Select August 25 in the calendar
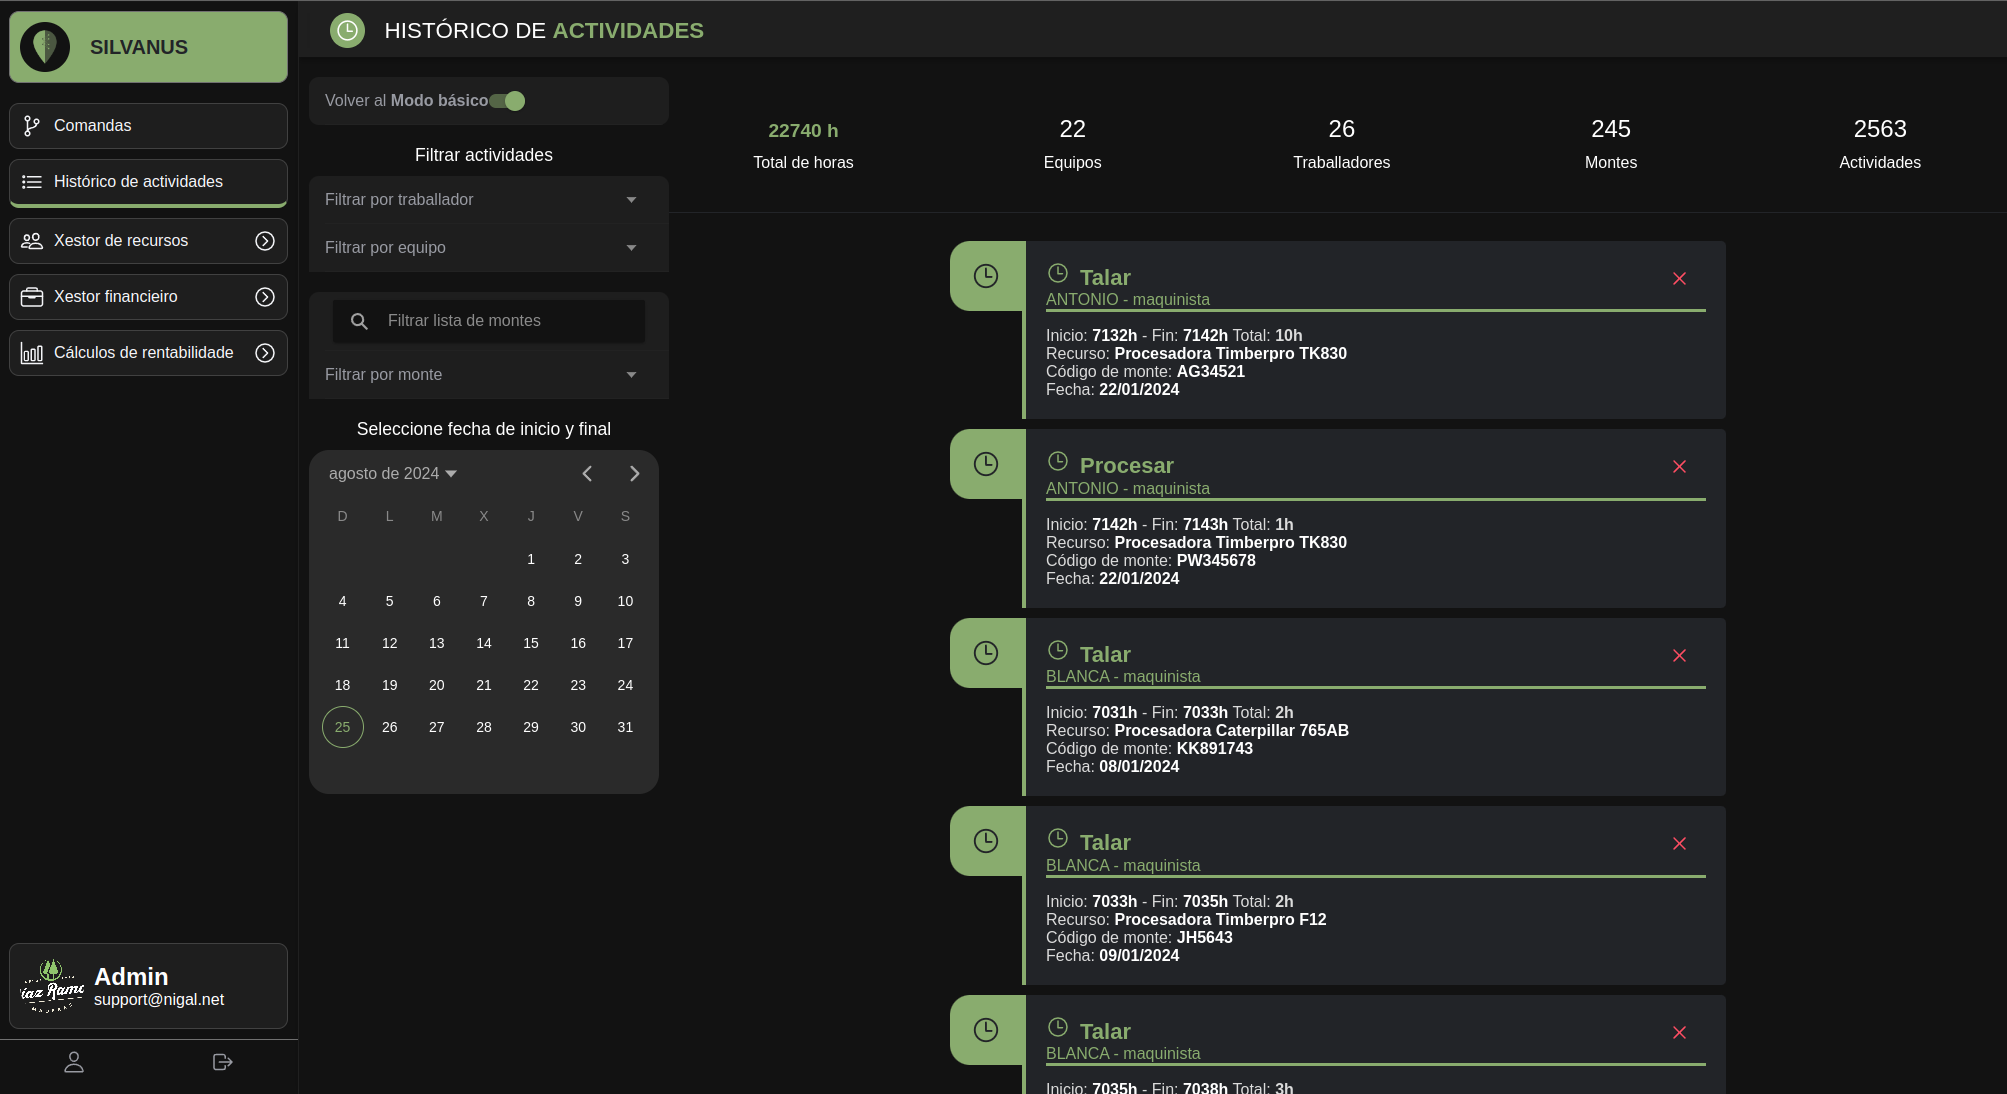Image resolution: width=2007 pixels, height=1094 pixels. [343, 727]
